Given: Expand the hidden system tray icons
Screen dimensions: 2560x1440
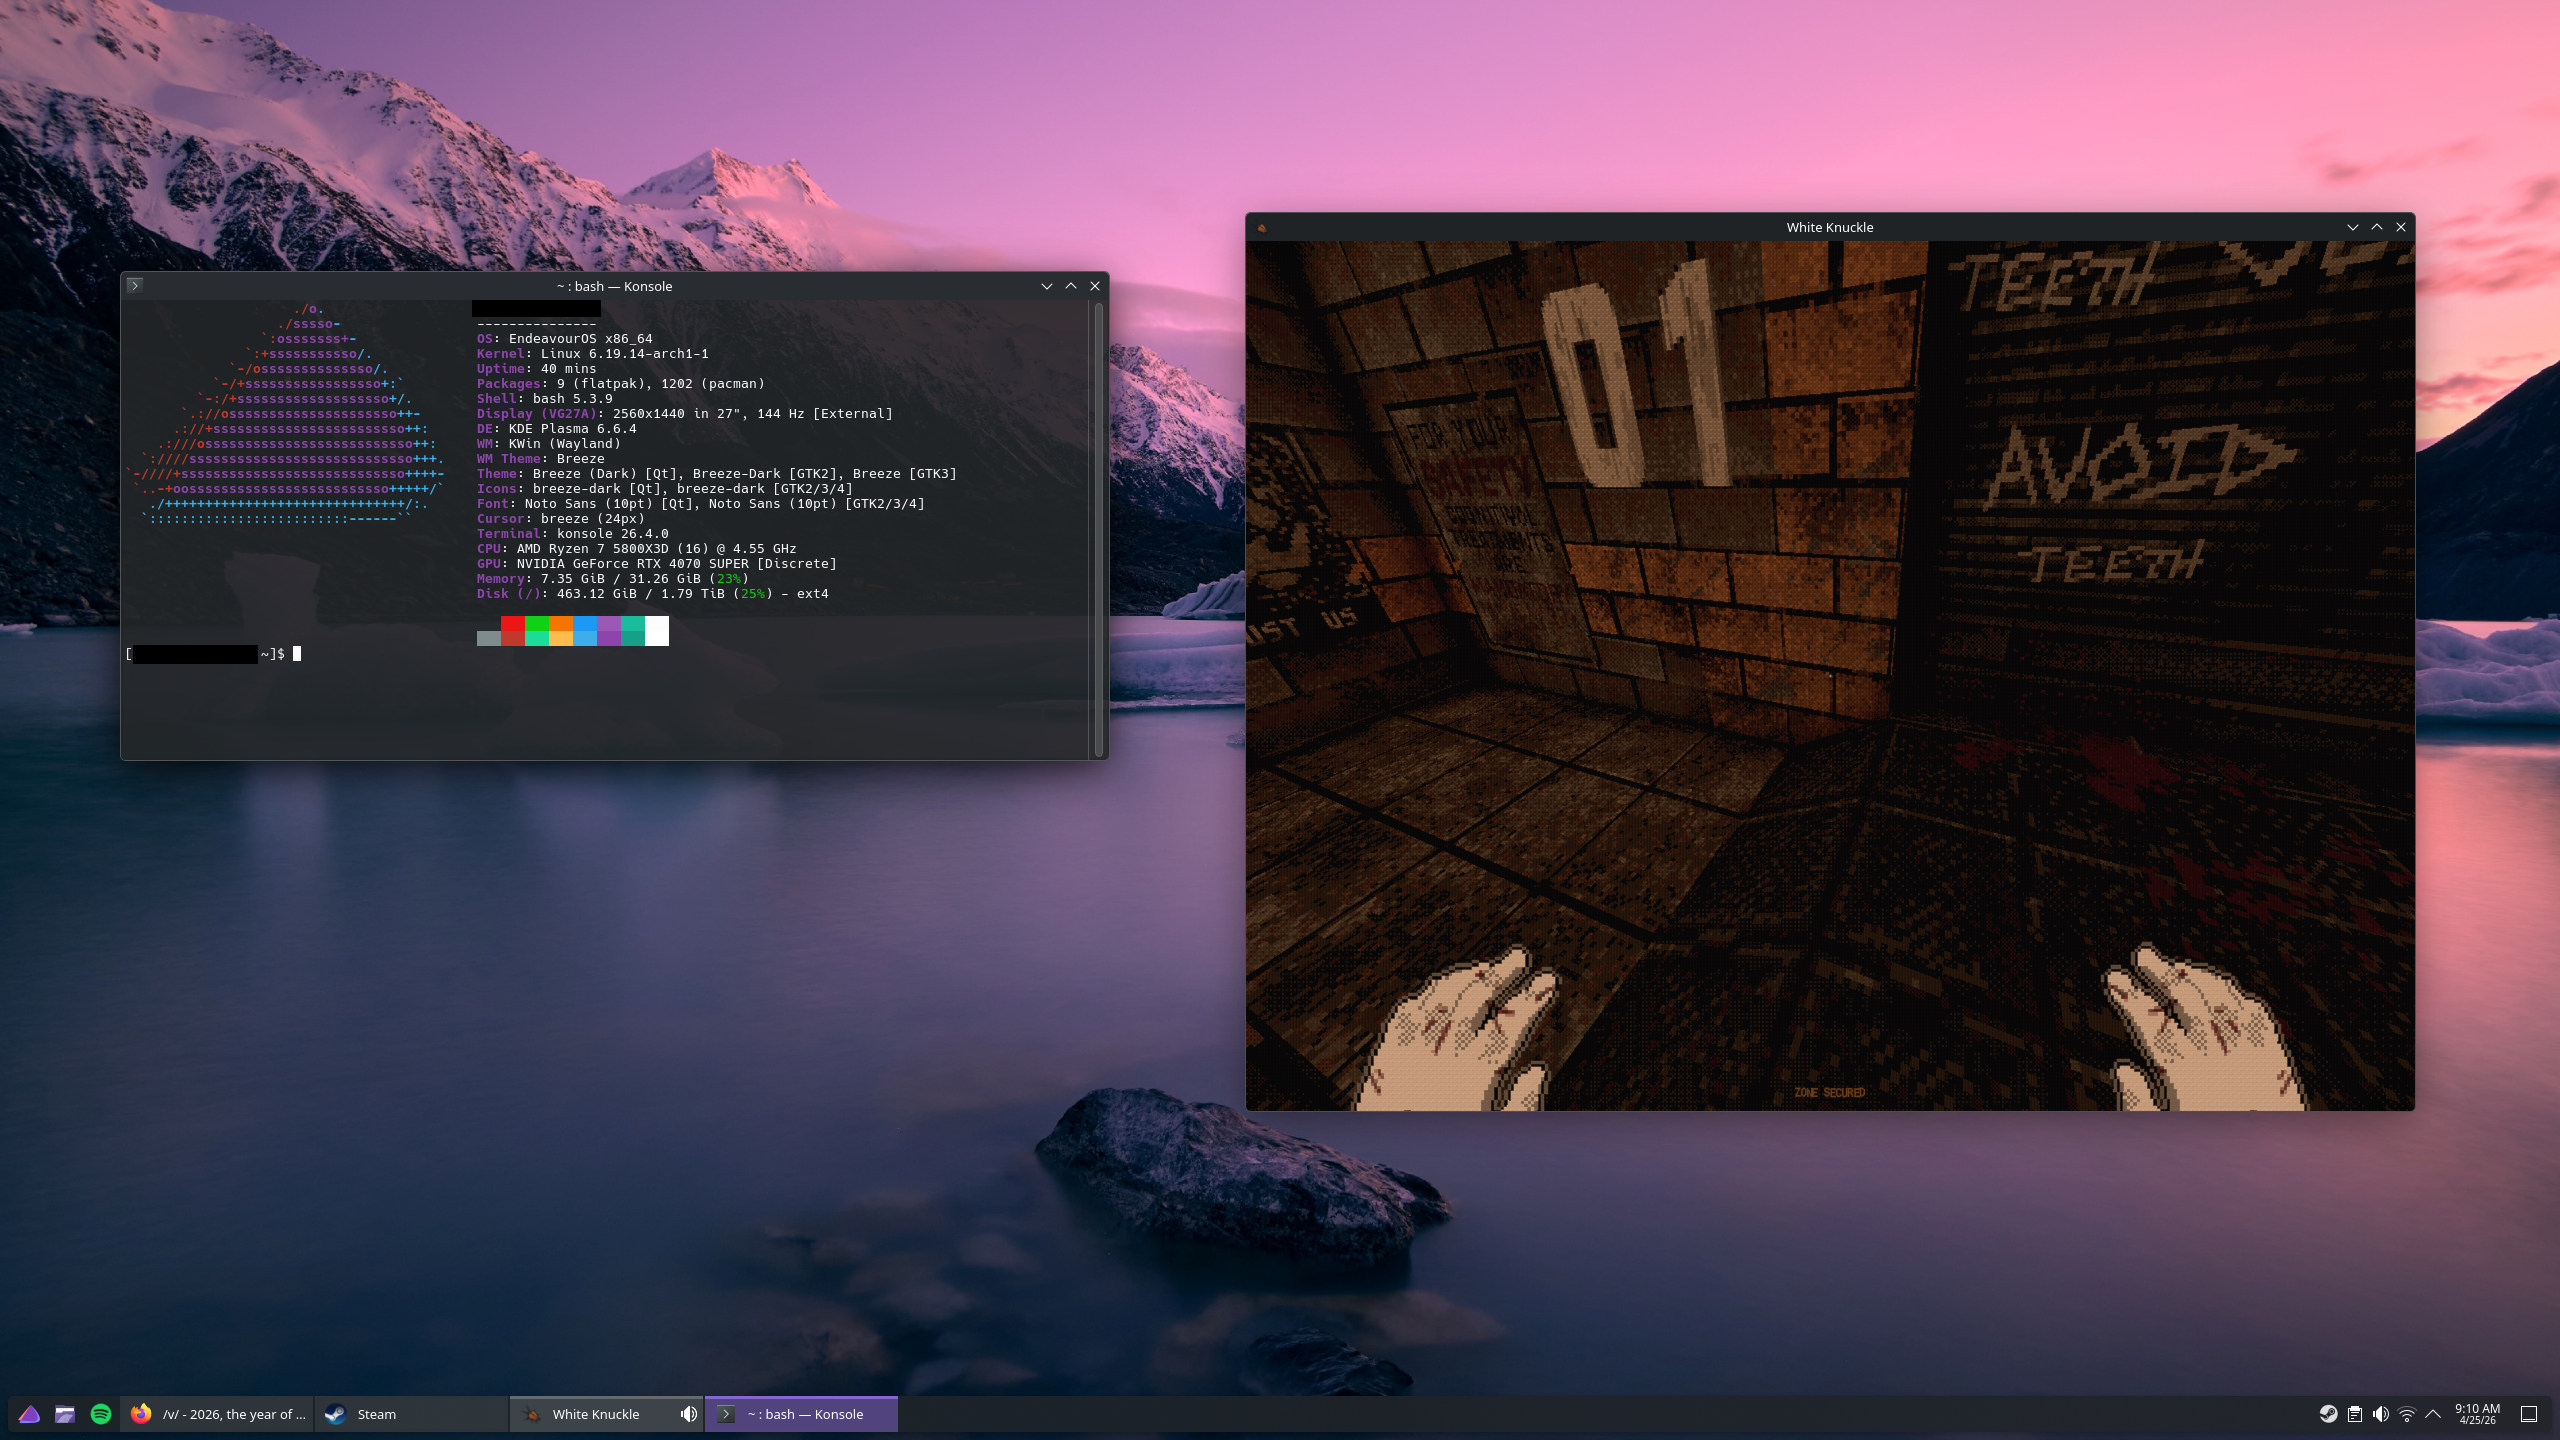Looking at the screenshot, I should click(2433, 1414).
